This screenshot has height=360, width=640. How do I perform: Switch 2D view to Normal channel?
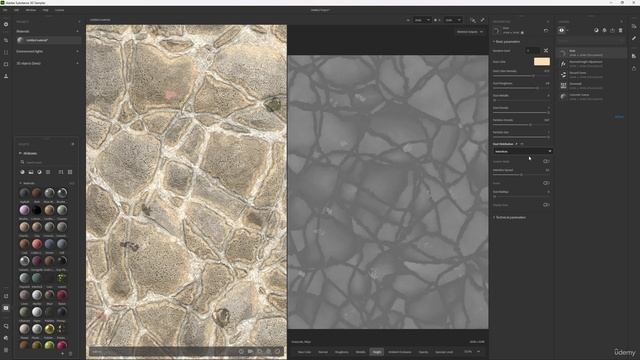tap(323, 352)
